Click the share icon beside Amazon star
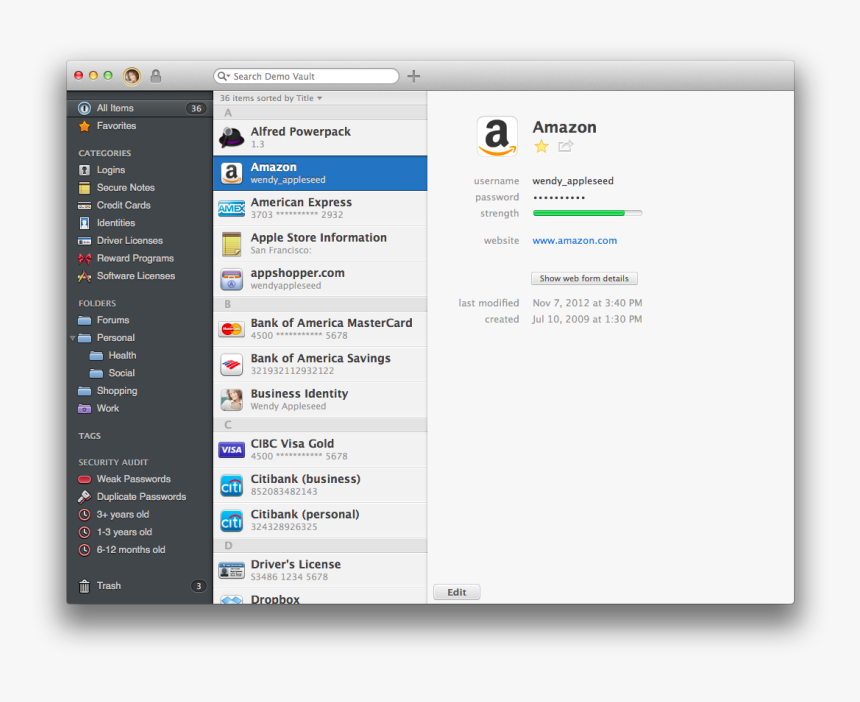The height and width of the screenshot is (702, 860). (x=565, y=146)
